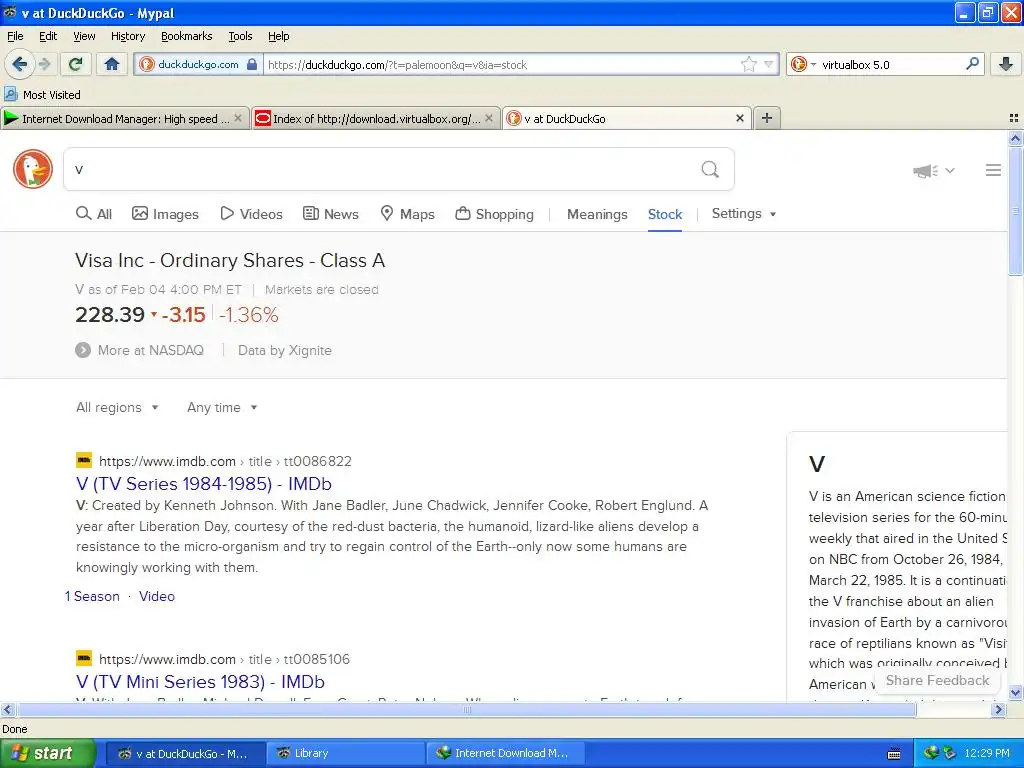Expand the All regions filter

(118, 407)
